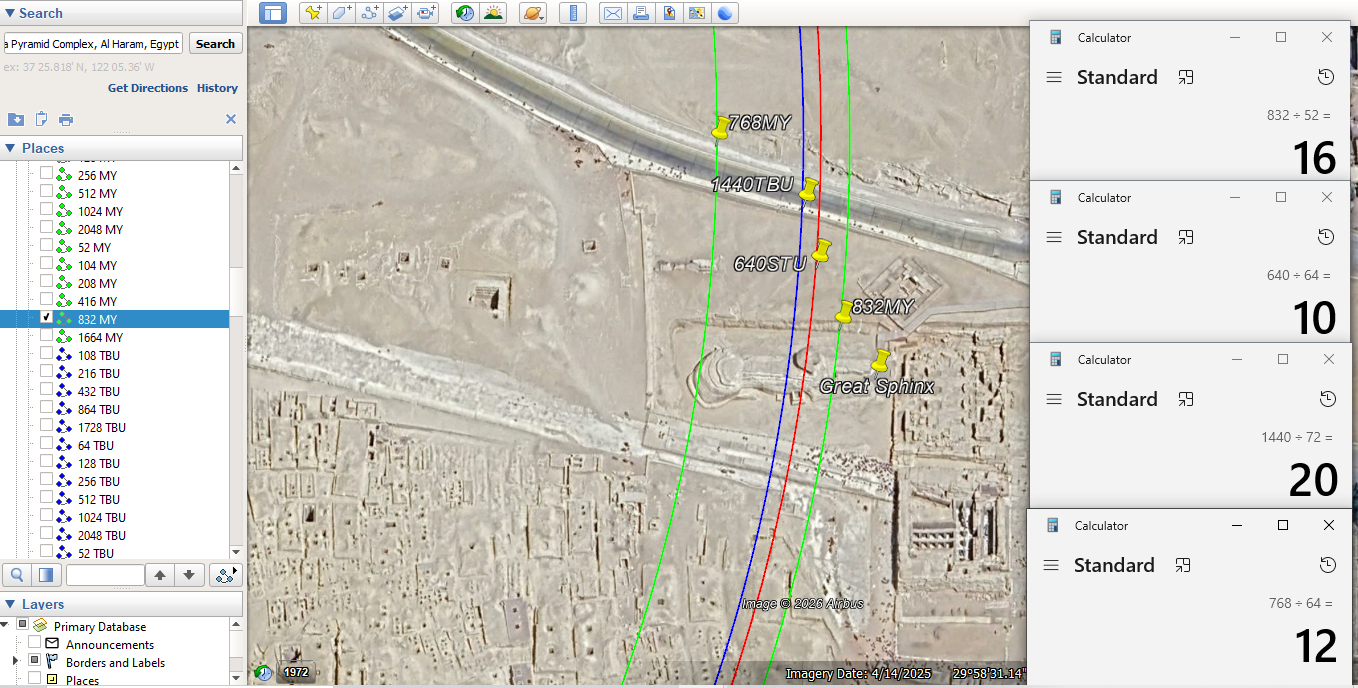Click the 640STU yellow pushpin on map
This screenshot has height=688, width=1358.
pyautogui.click(x=822, y=250)
